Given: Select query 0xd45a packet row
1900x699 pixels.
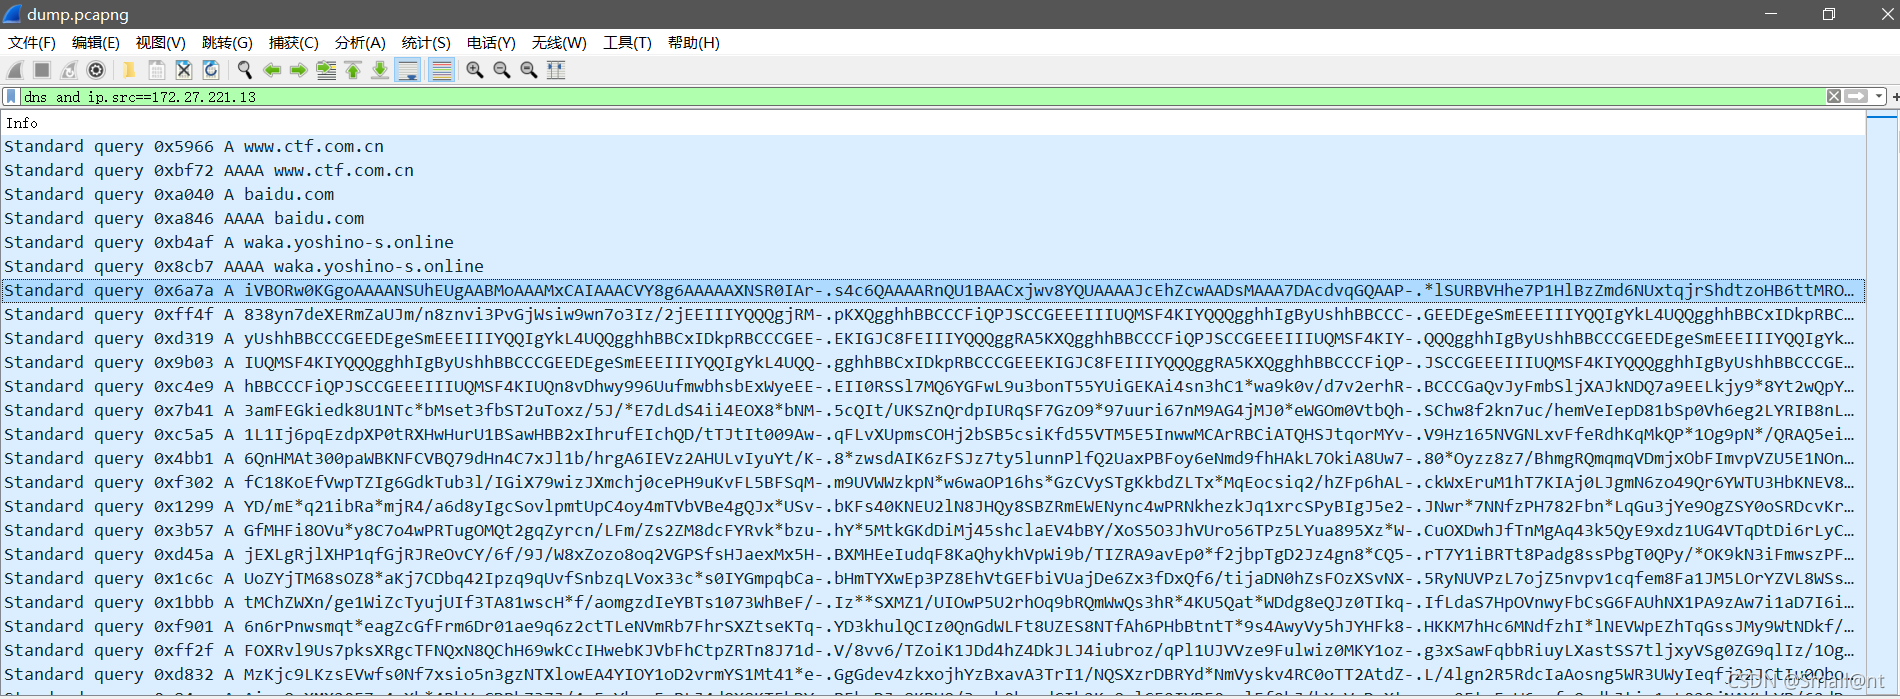Looking at the screenshot, I should tap(932, 554).
